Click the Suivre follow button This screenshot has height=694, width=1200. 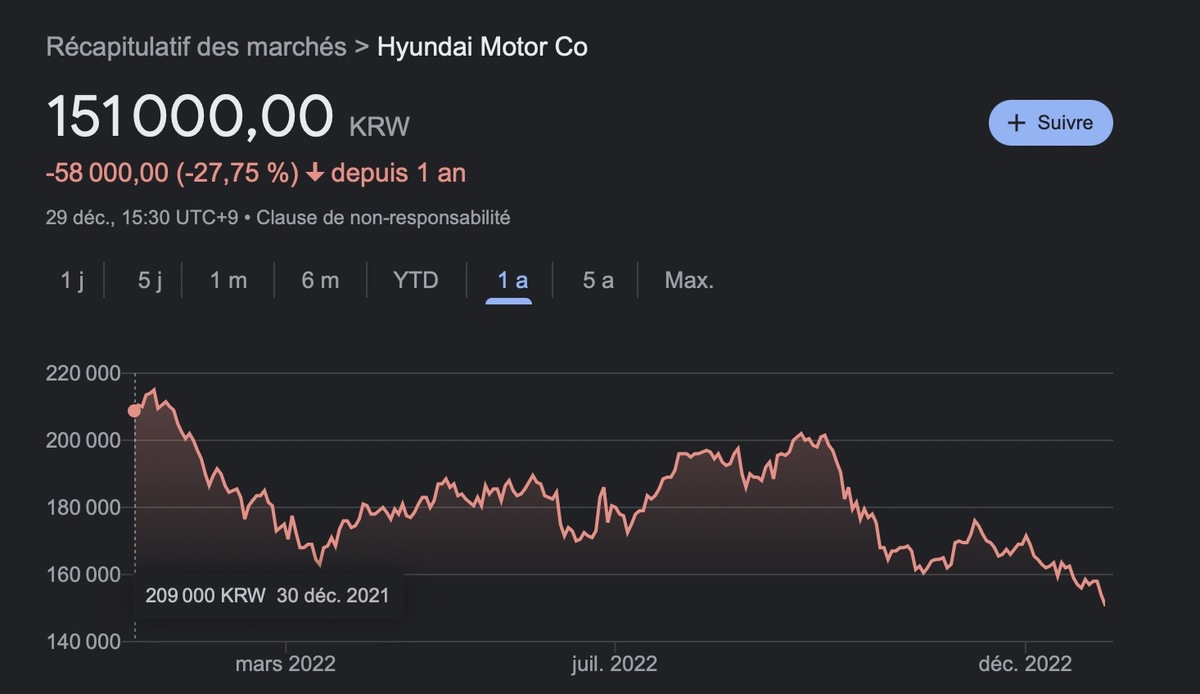point(1050,123)
